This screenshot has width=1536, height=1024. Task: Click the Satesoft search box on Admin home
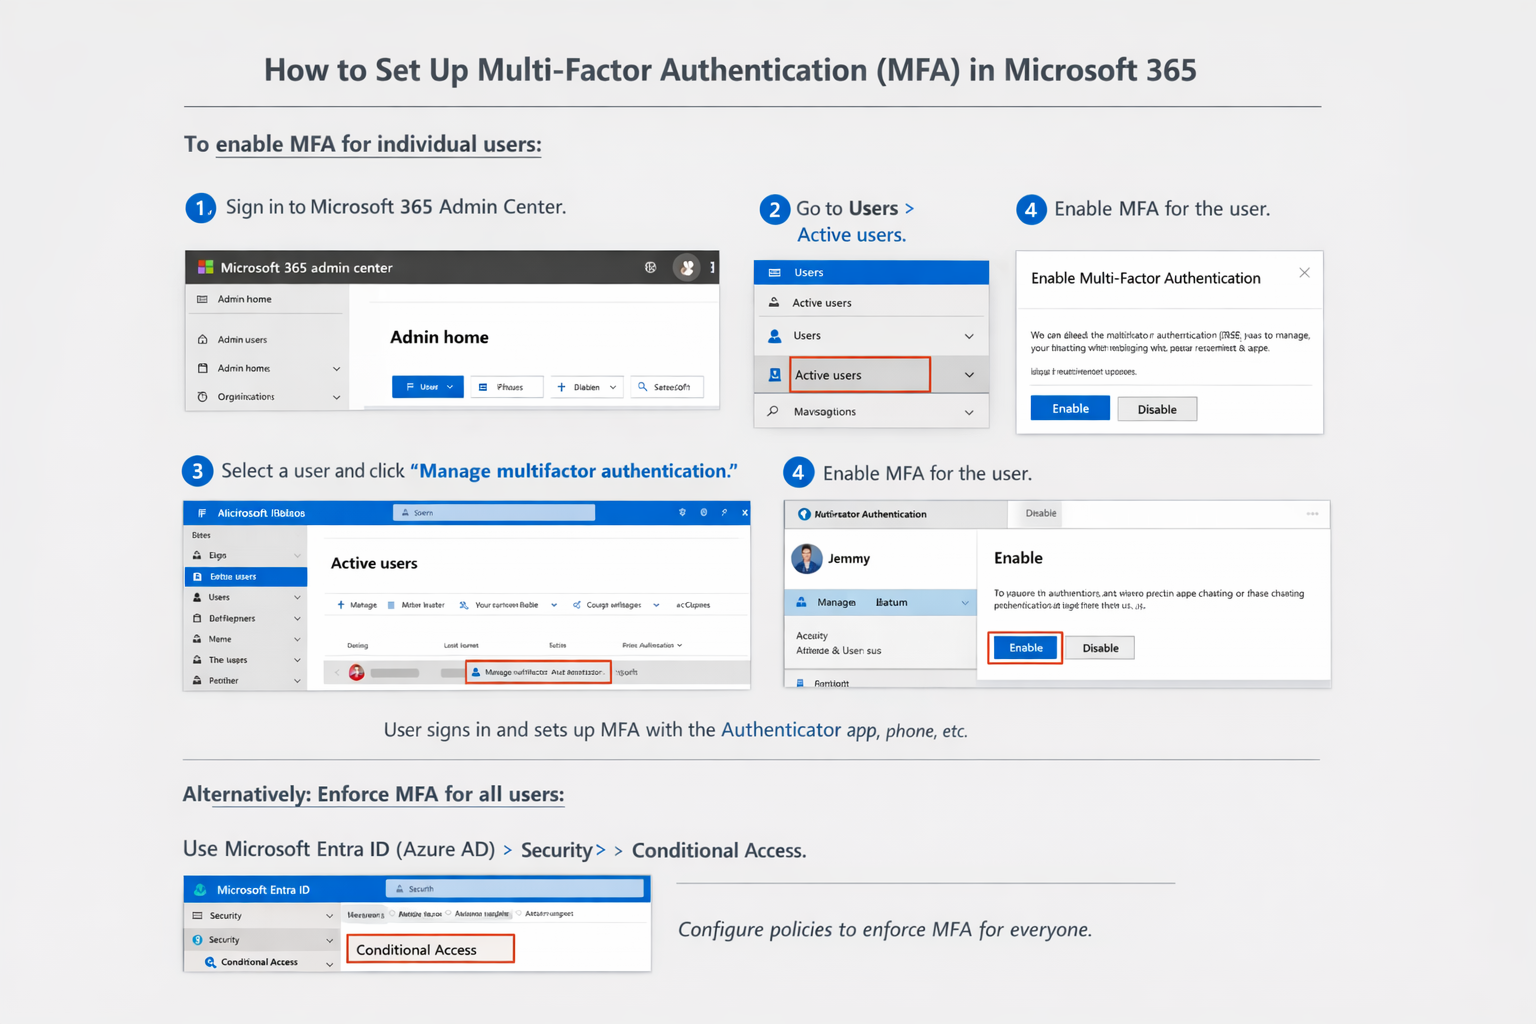pyautogui.click(x=667, y=387)
